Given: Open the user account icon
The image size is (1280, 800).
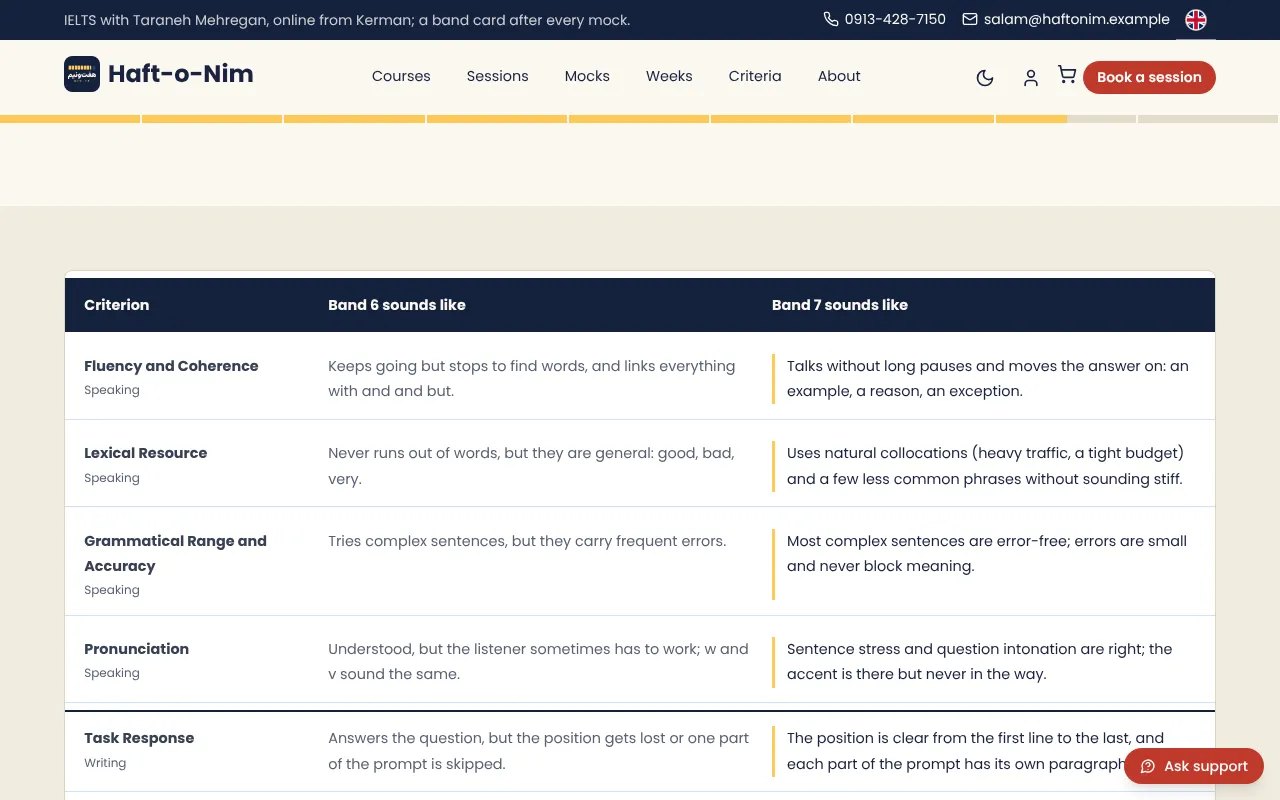Looking at the screenshot, I should (x=1030, y=77).
